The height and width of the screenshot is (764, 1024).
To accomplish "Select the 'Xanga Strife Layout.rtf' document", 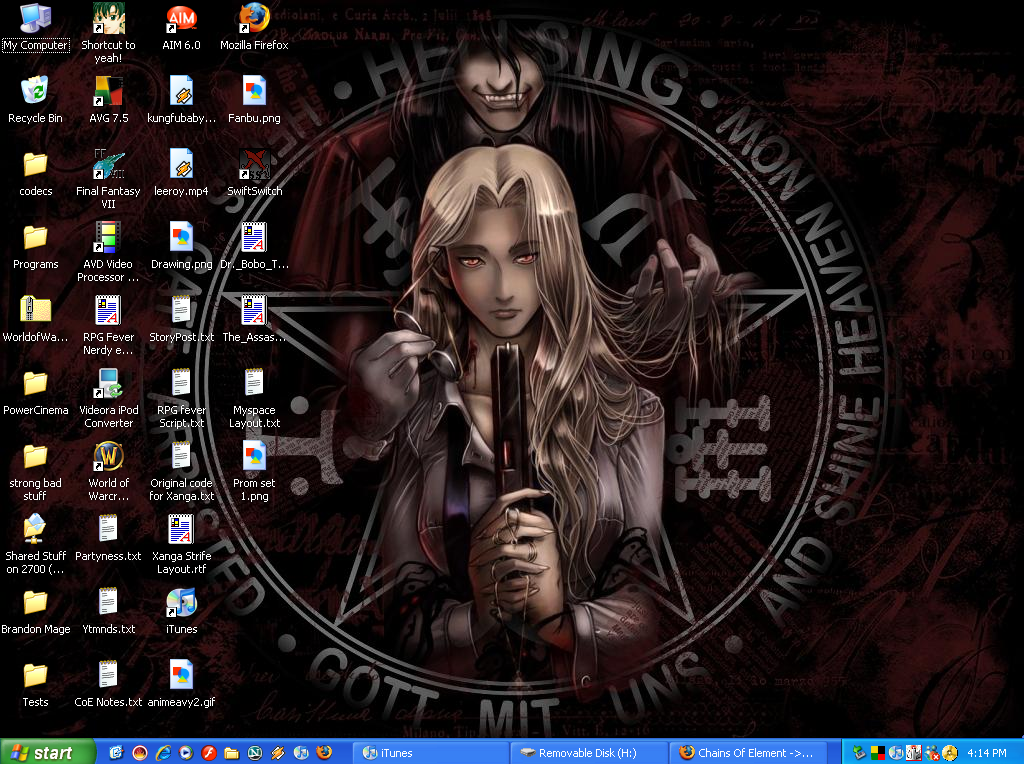I will coord(181,543).
